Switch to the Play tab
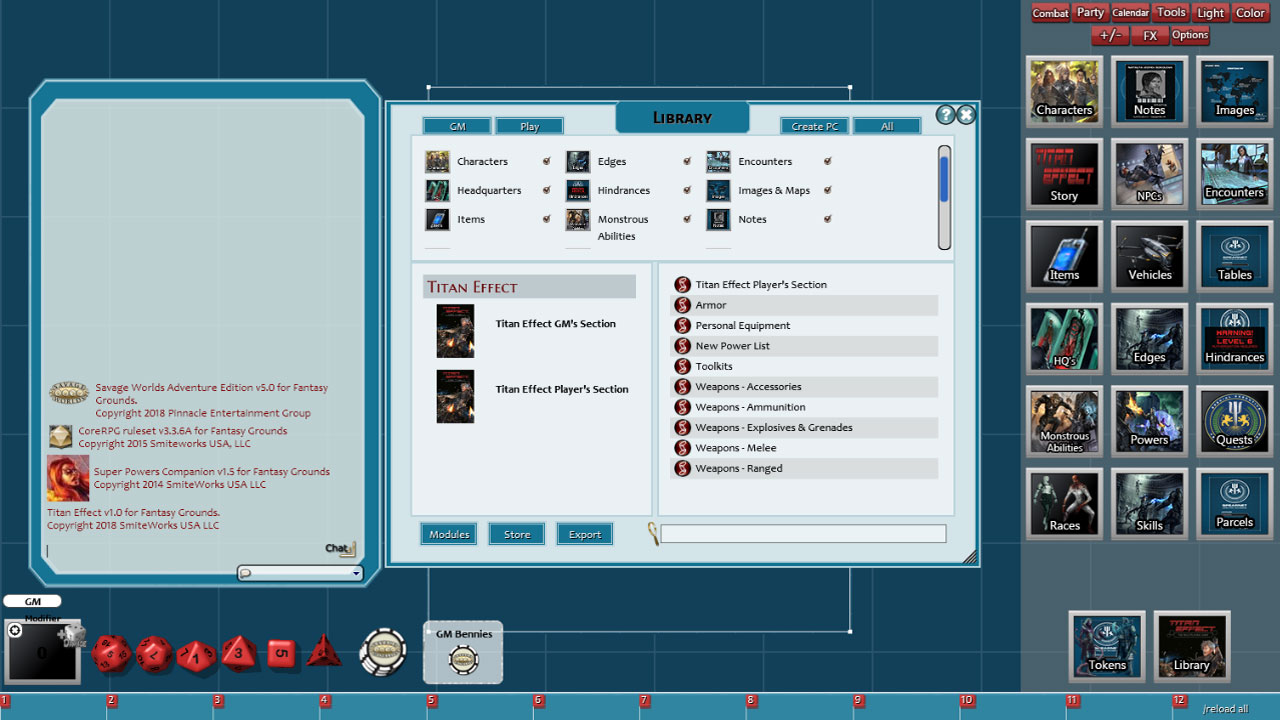This screenshot has height=720, width=1280. [x=529, y=126]
